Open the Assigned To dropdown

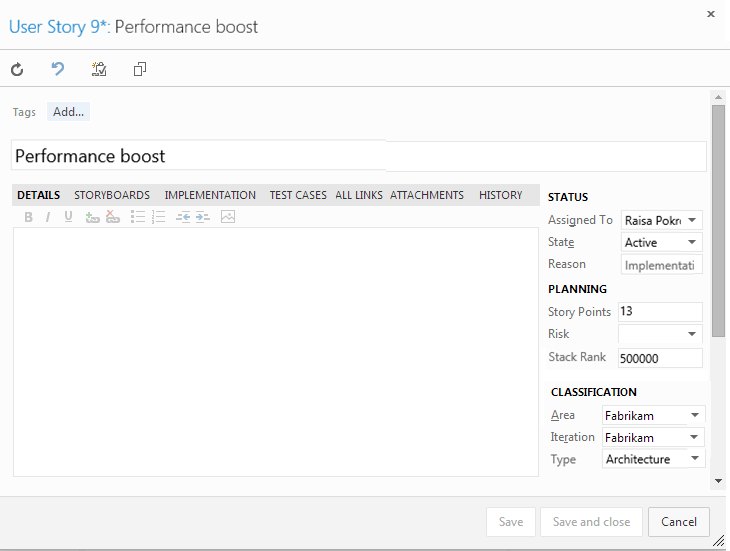pyautogui.click(x=692, y=220)
